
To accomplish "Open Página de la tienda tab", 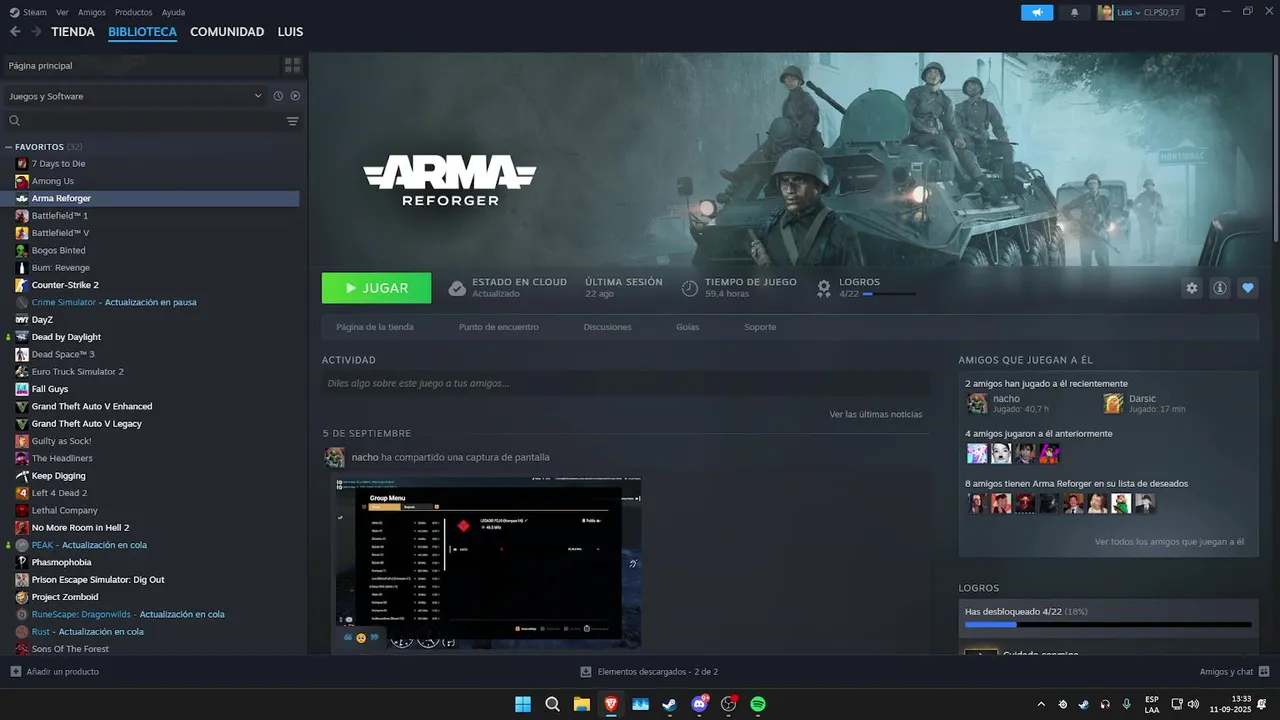I will pos(375,327).
